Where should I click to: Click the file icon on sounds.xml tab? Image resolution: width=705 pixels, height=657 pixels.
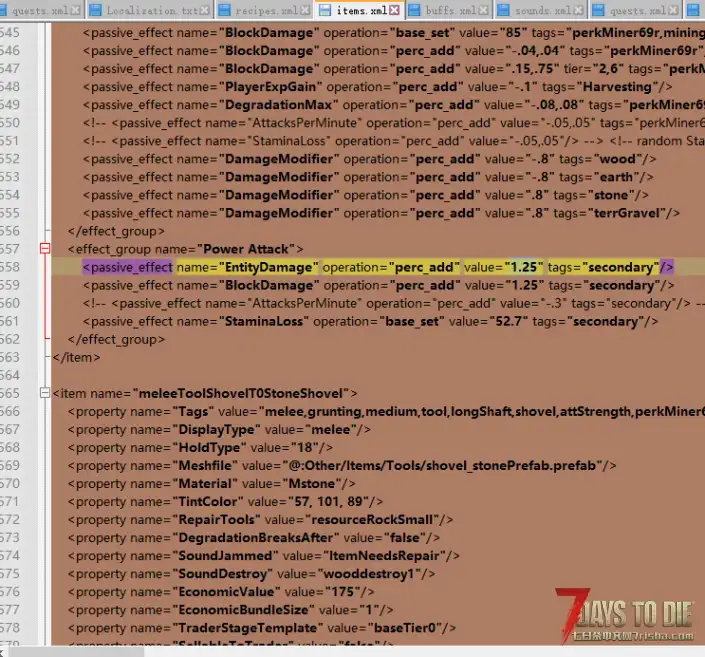505,11
